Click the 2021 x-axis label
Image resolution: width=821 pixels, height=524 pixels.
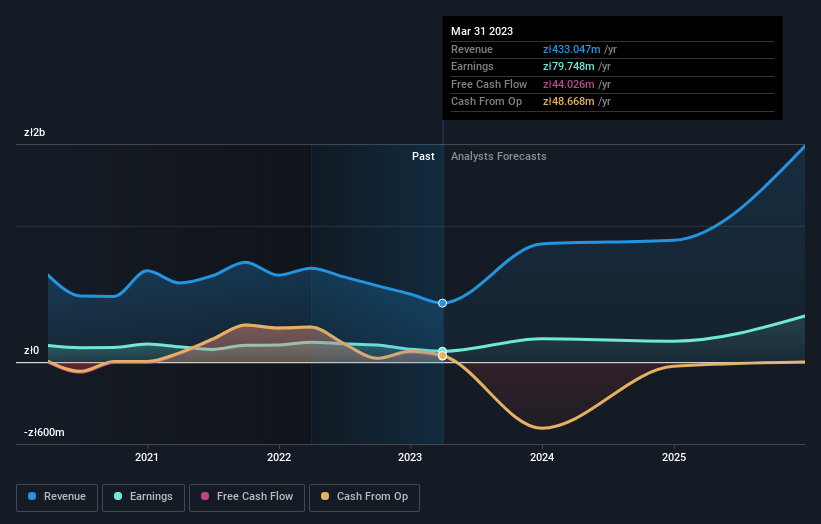click(147, 457)
